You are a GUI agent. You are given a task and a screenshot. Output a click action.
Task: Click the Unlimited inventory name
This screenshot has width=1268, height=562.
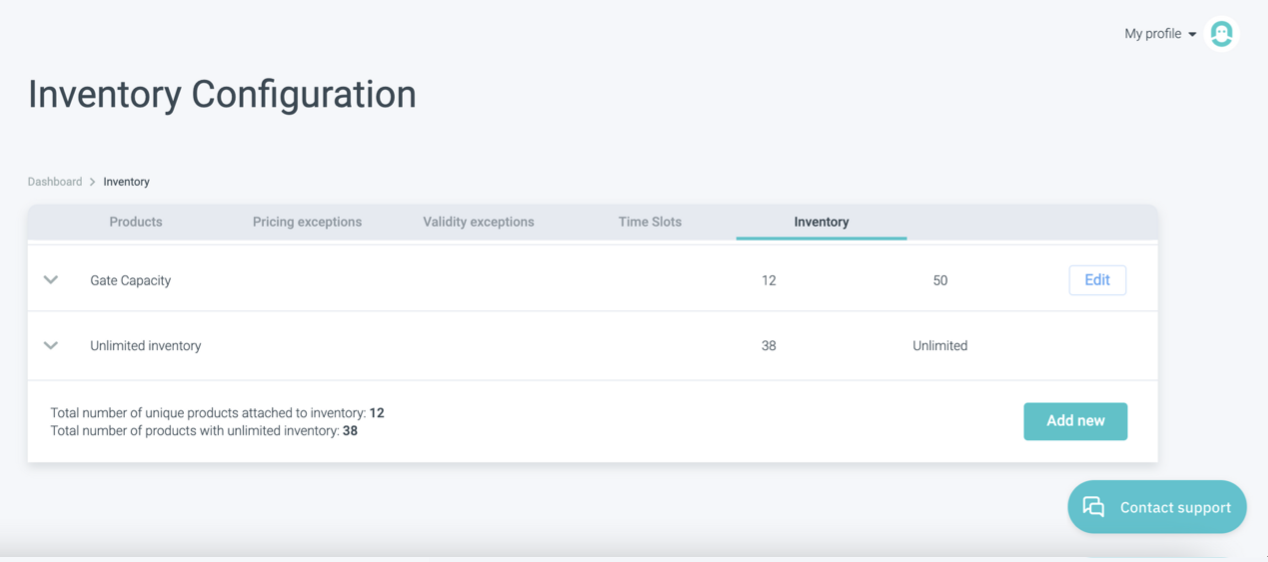146,346
